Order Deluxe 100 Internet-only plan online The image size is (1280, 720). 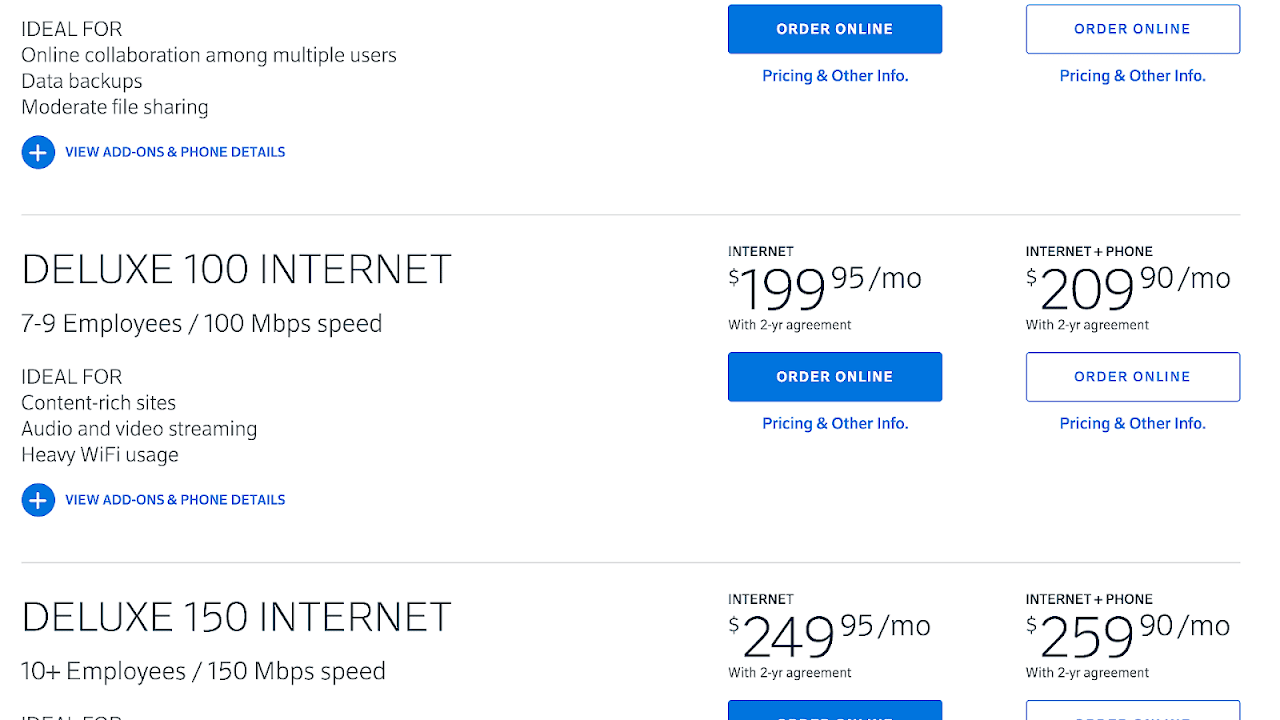coord(835,377)
